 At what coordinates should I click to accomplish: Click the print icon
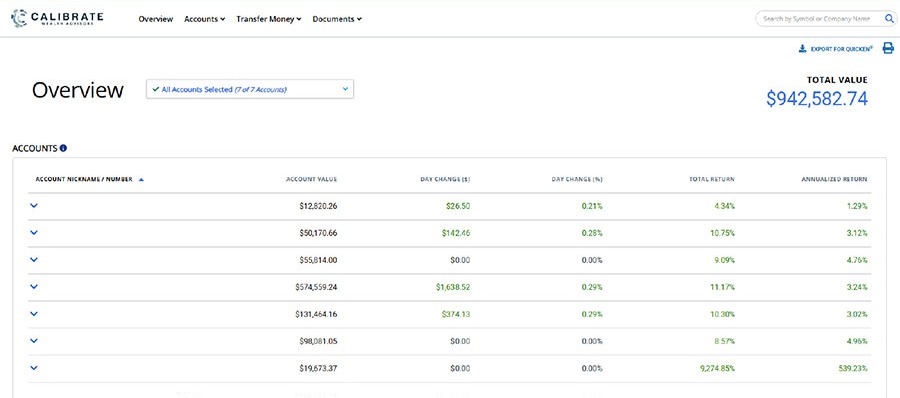[888, 48]
